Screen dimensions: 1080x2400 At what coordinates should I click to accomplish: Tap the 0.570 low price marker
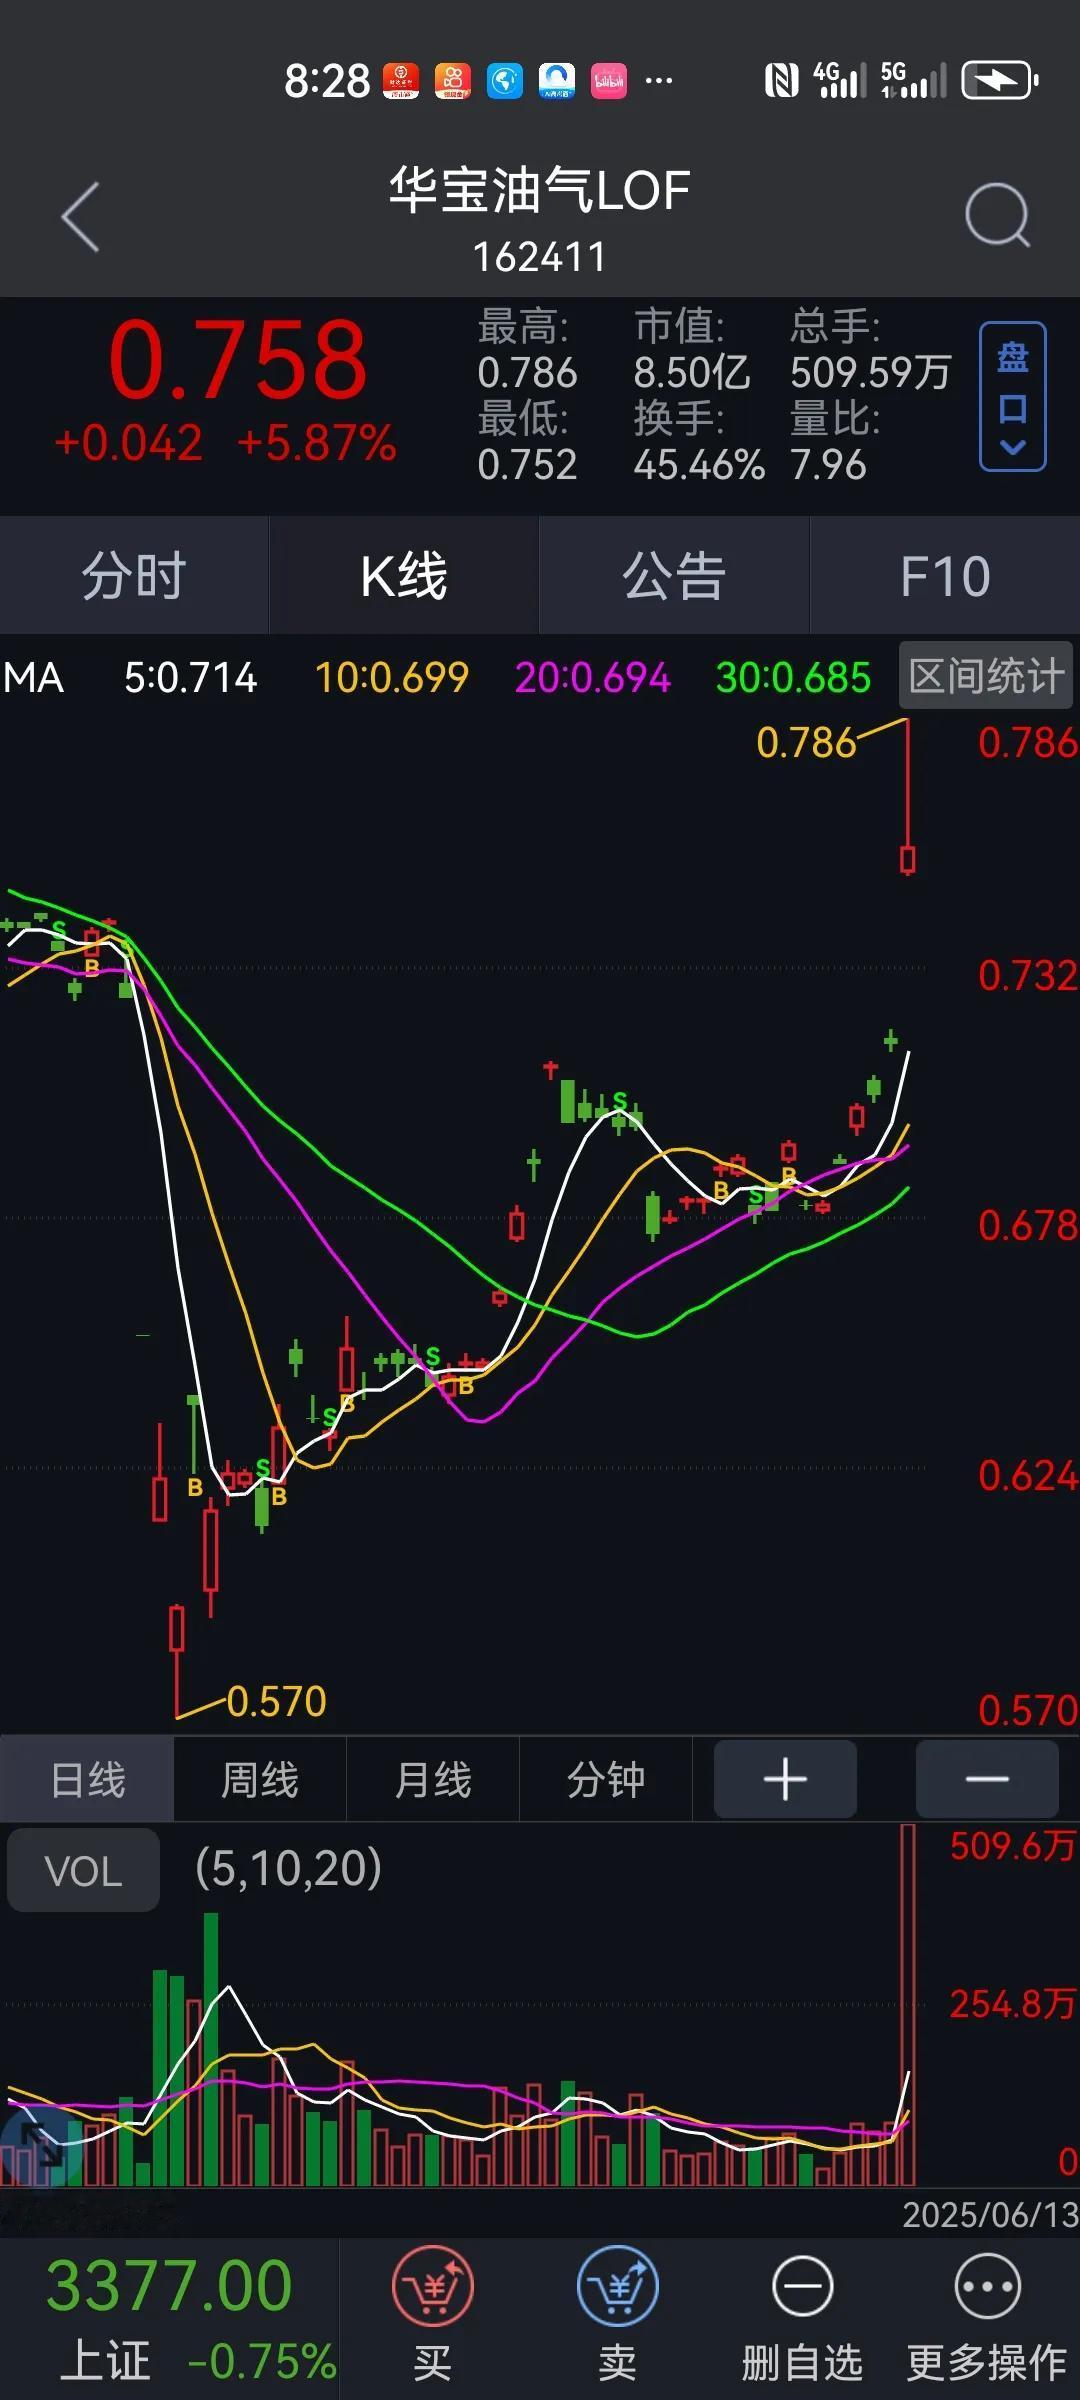[276, 1701]
